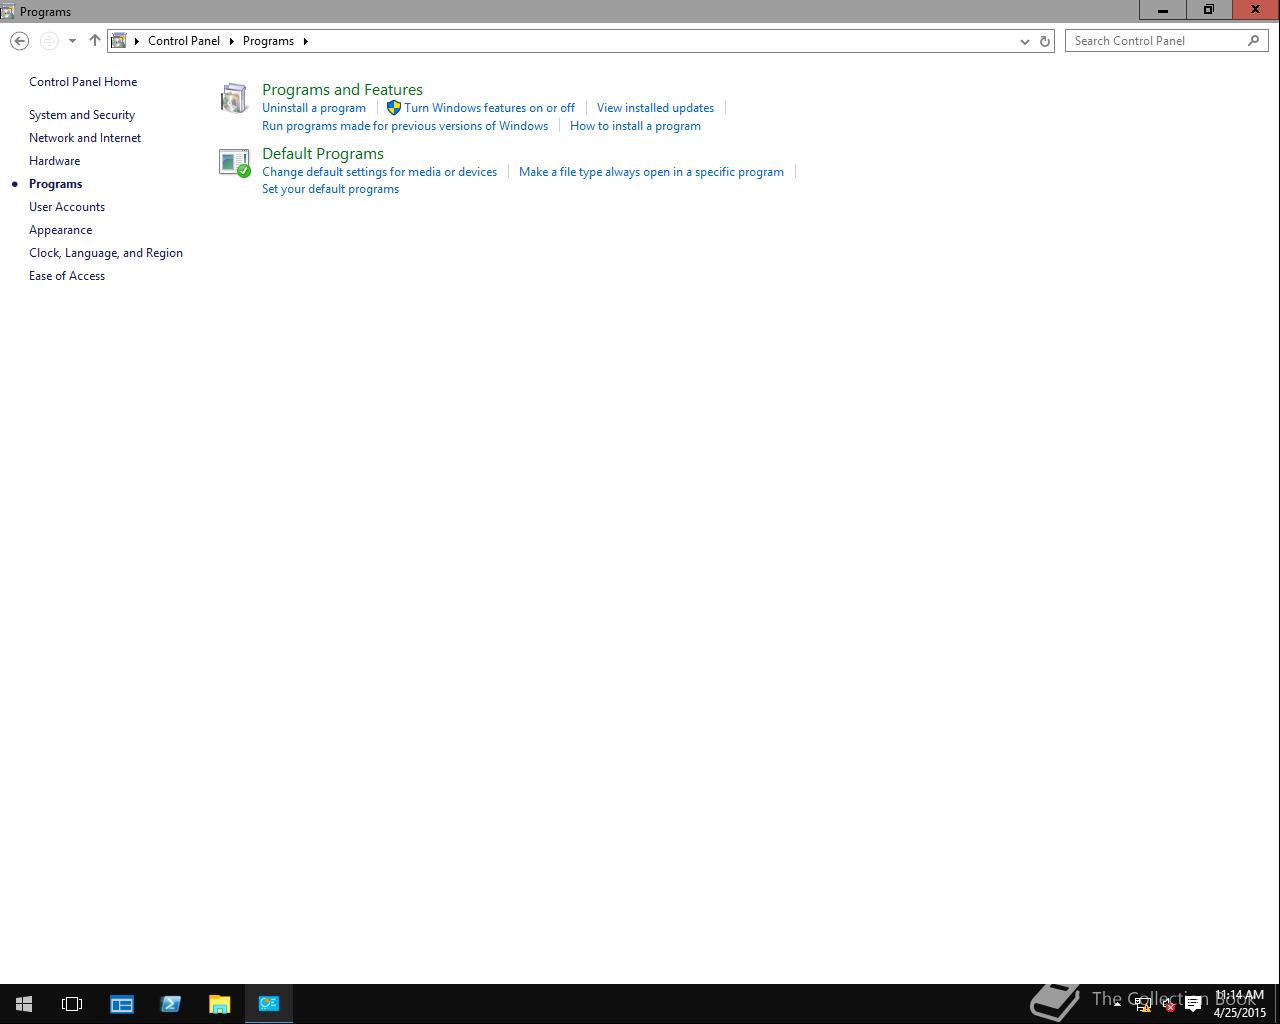
Task: Expand the chevron before Control Panel breadcrumb
Action: 137,41
